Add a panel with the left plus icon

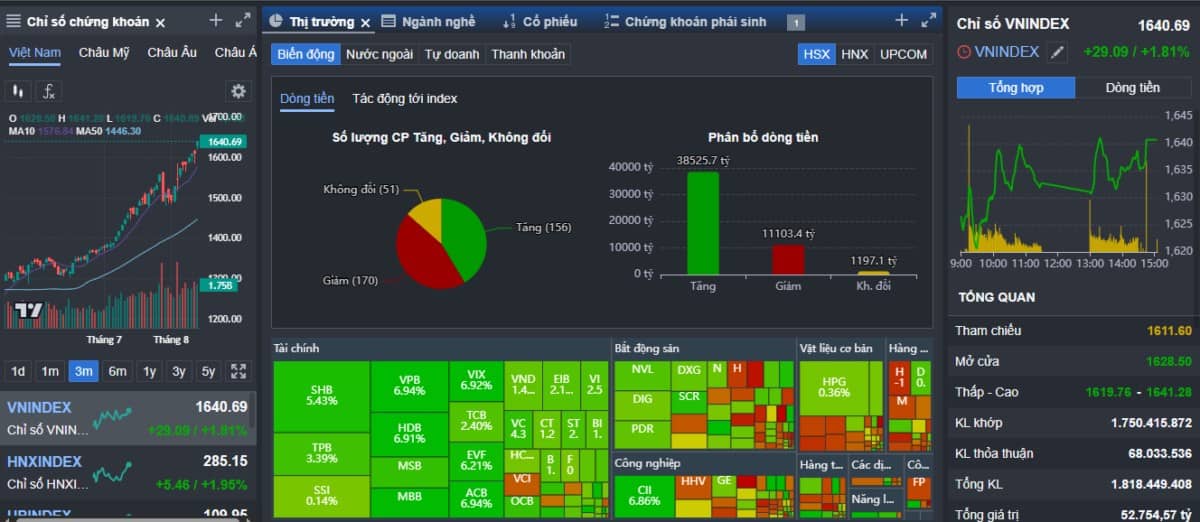tap(216, 20)
